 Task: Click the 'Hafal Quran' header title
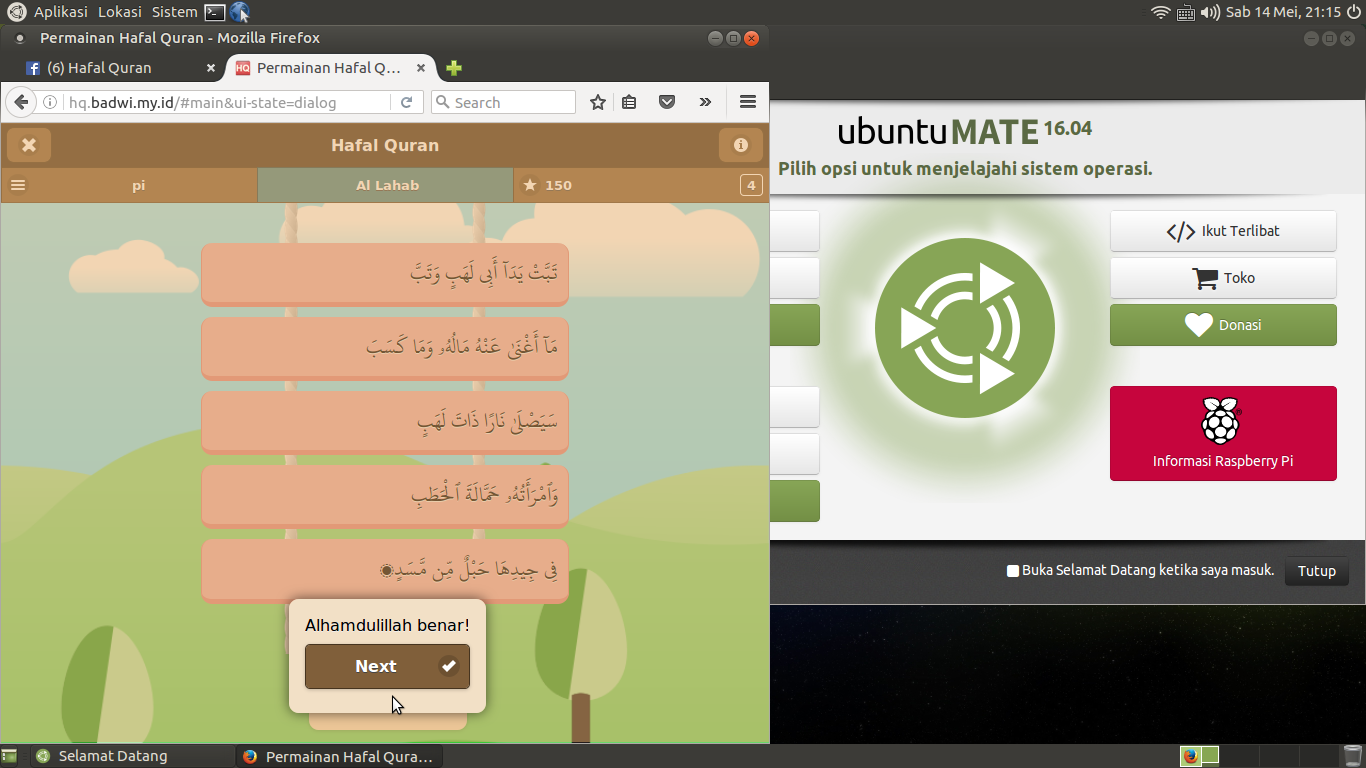(385, 145)
